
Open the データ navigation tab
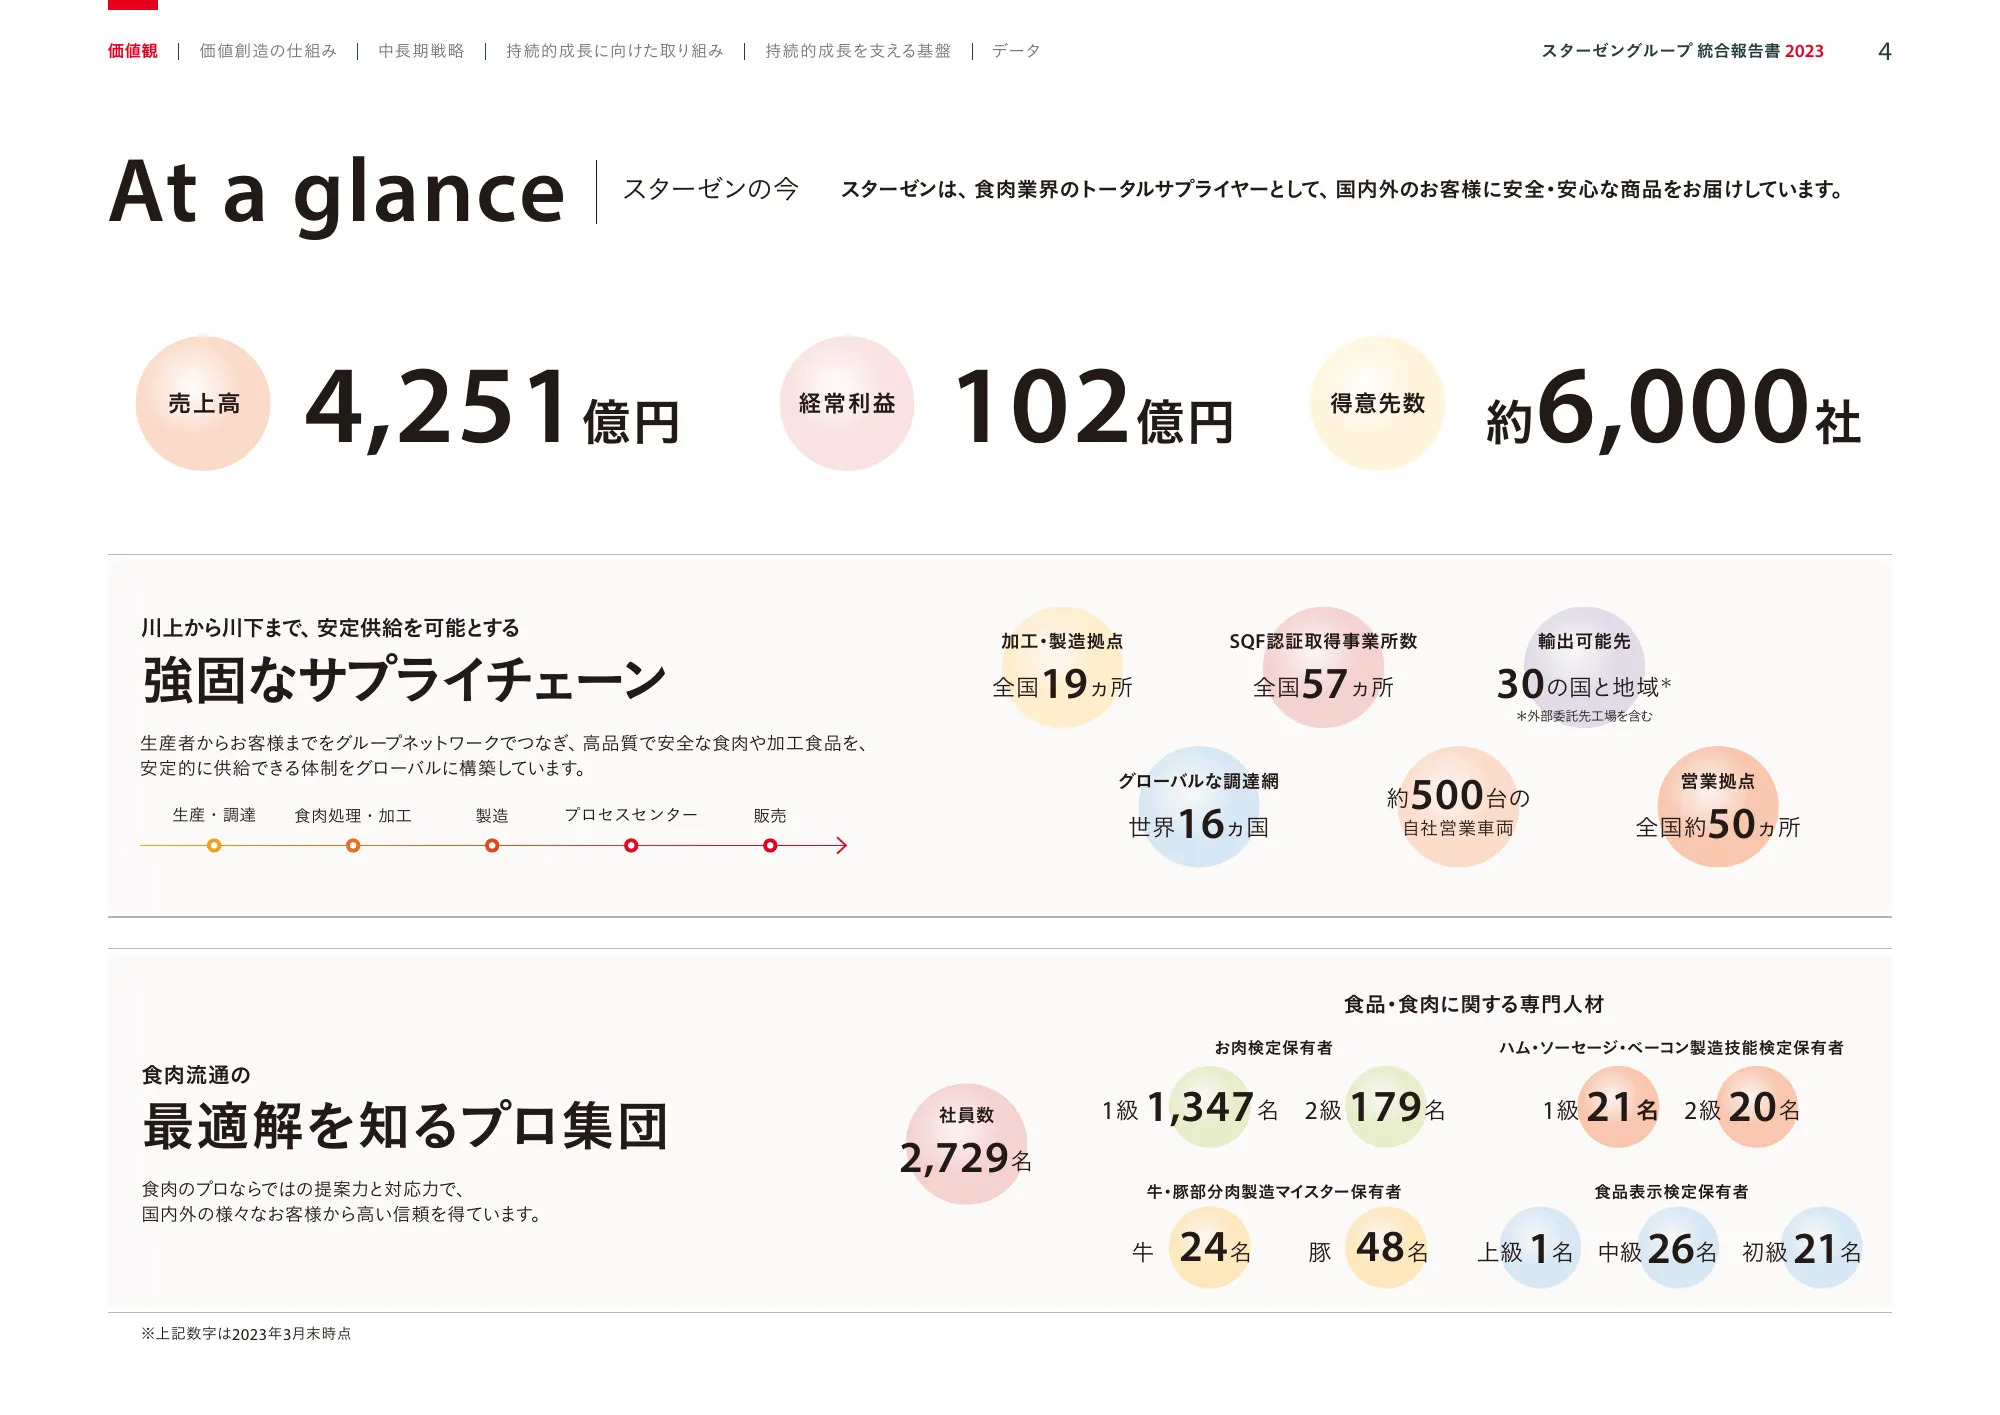point(1016,51)
